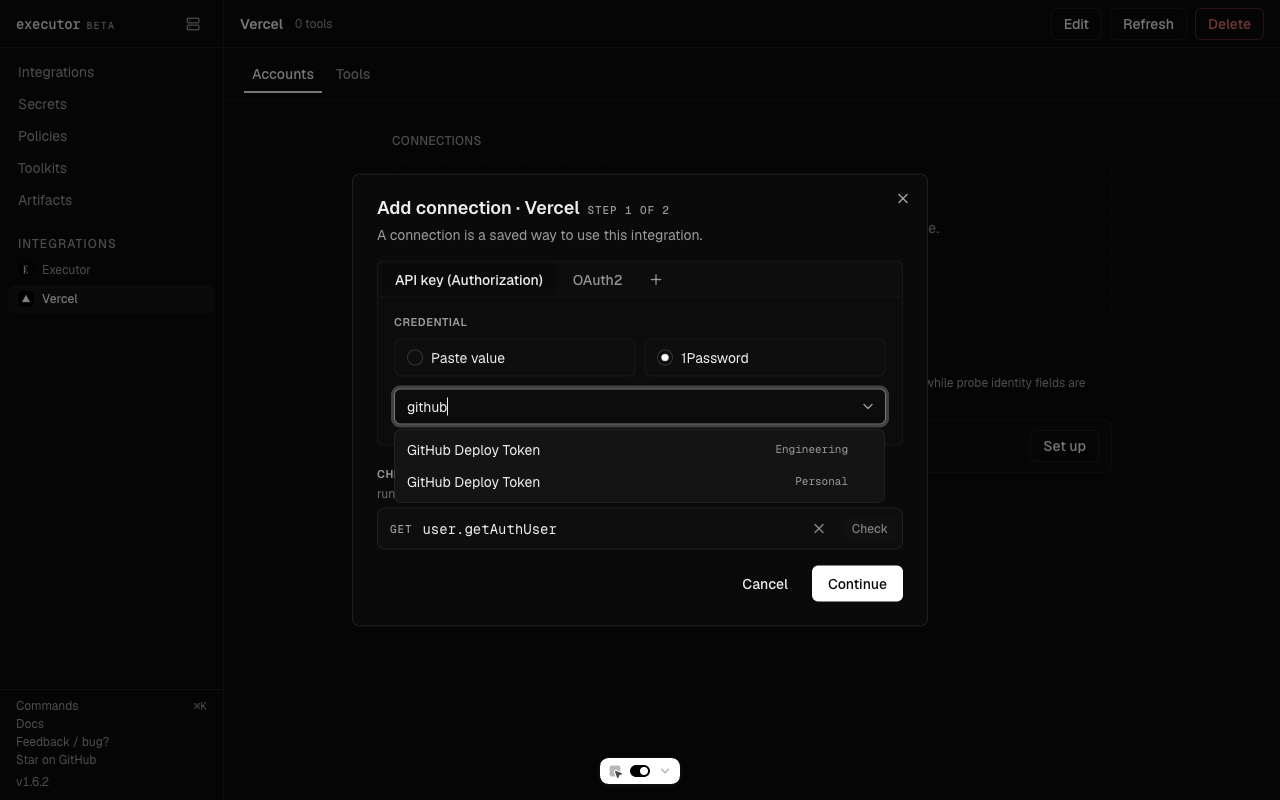Select the Paste value radio option
The height and width of the screenshot is (800, 1280).
(515, 358)
